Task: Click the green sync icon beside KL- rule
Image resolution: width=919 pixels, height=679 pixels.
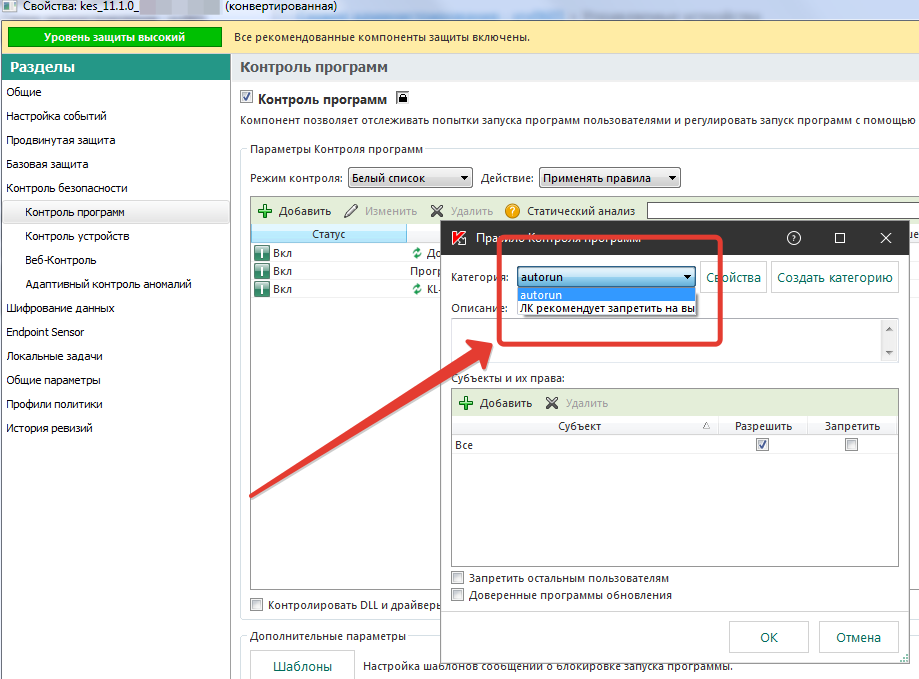Action: (417, 289)
